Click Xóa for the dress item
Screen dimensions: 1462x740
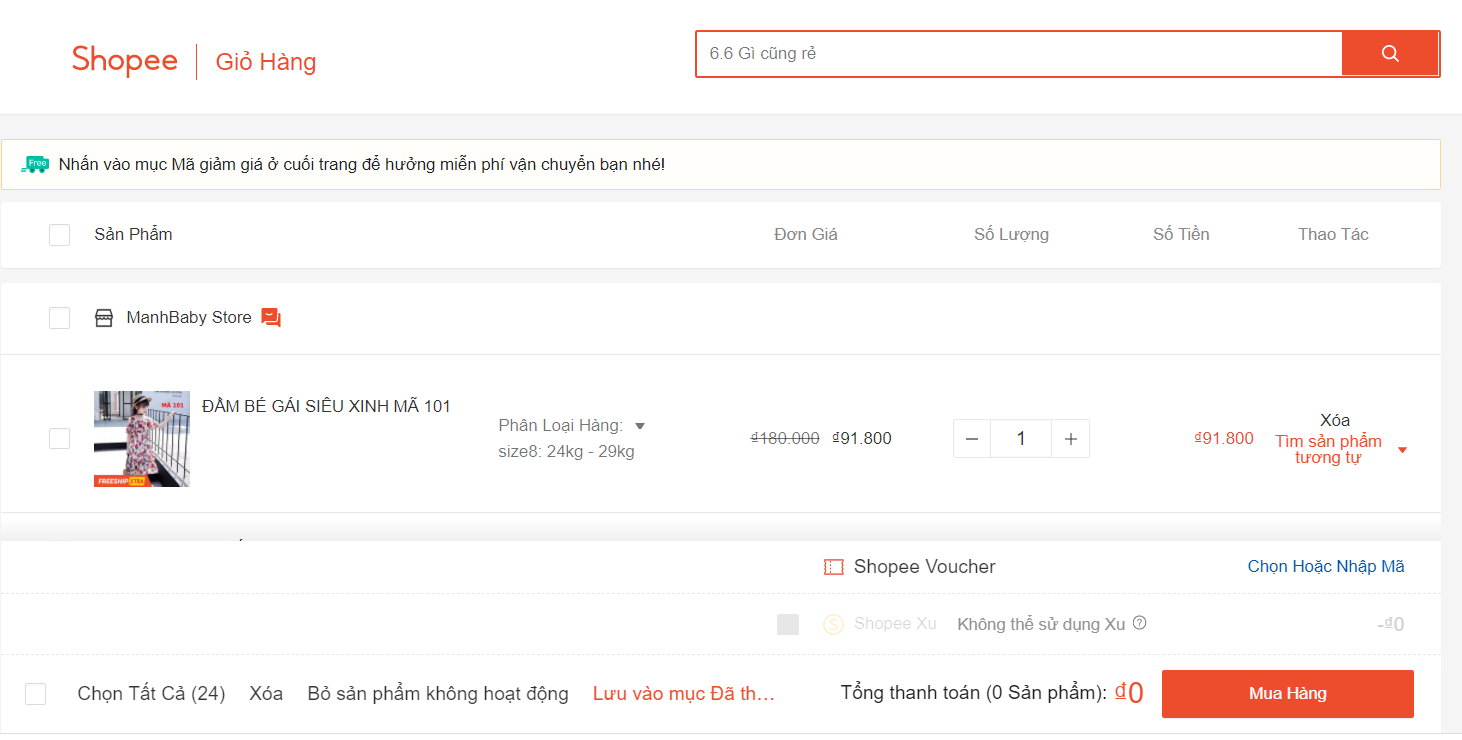coord(1334,420)
